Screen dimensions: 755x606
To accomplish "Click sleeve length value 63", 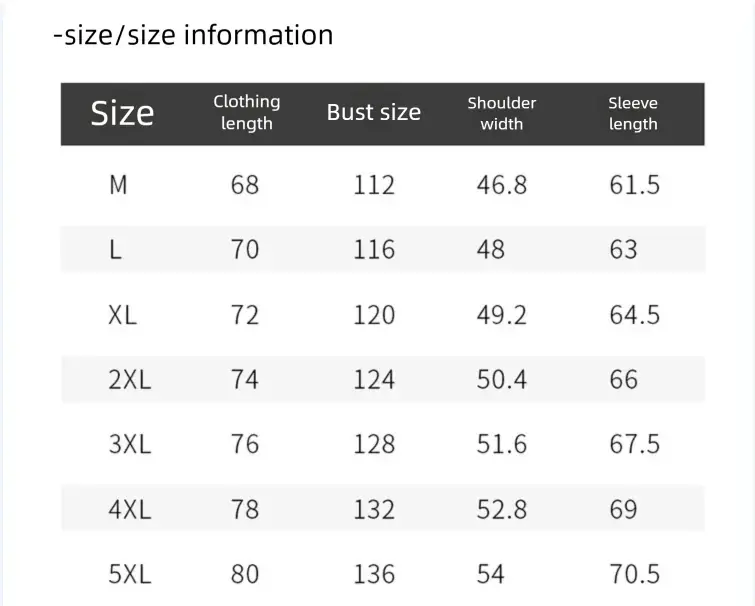I will pos(623,250).
